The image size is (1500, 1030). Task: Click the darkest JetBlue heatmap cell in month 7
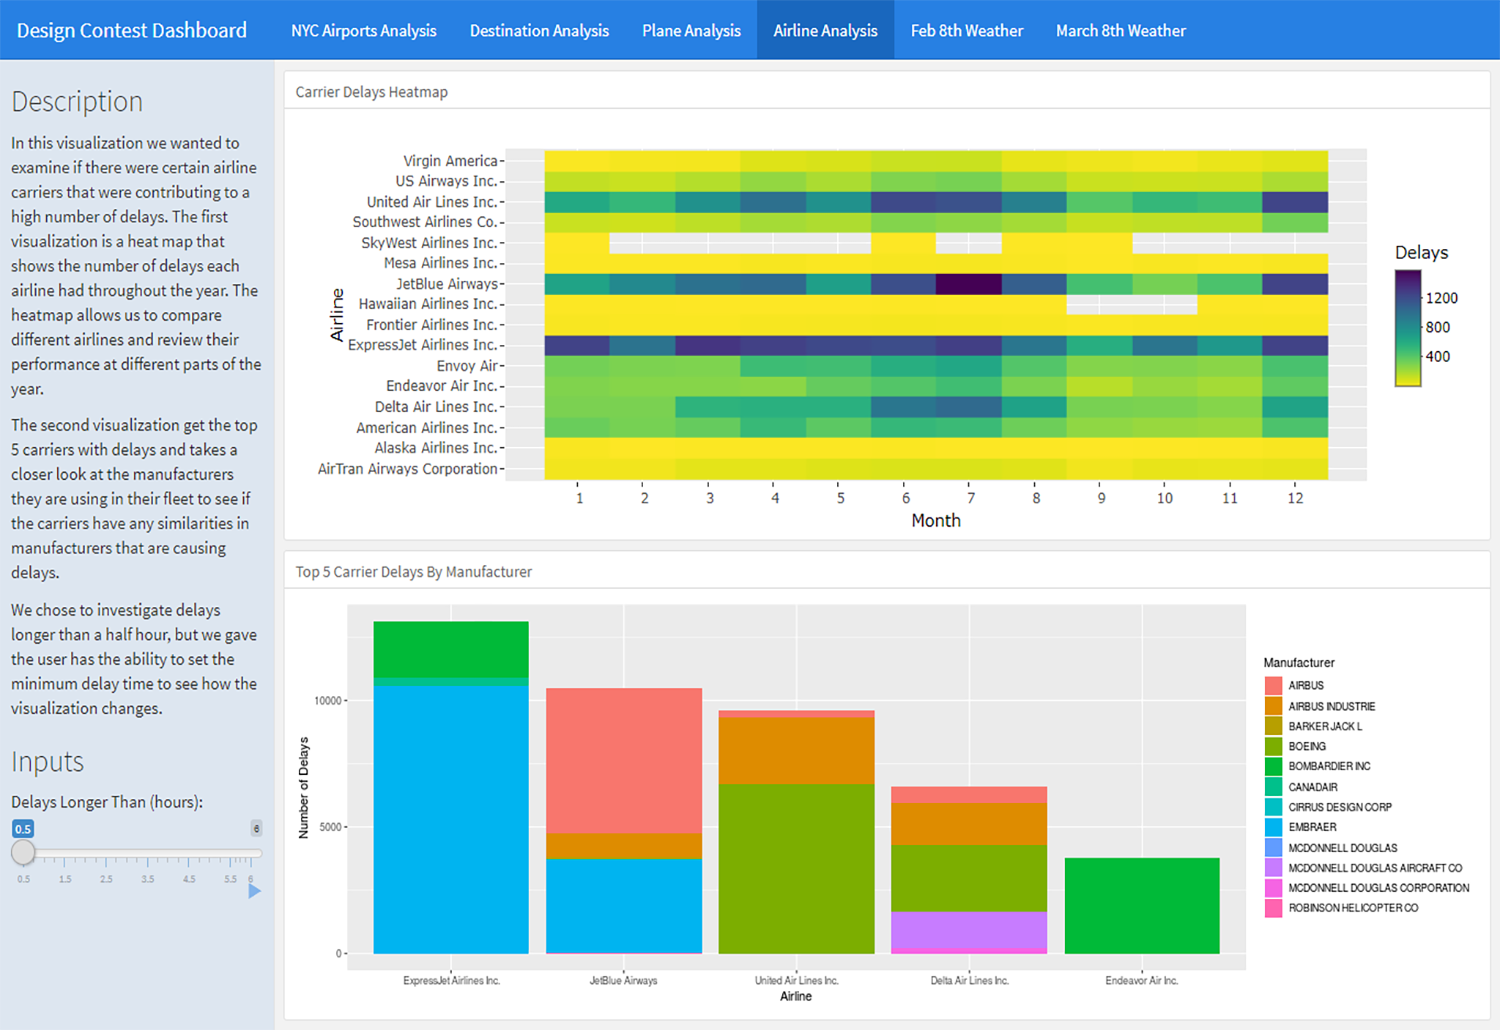(969, 284)
